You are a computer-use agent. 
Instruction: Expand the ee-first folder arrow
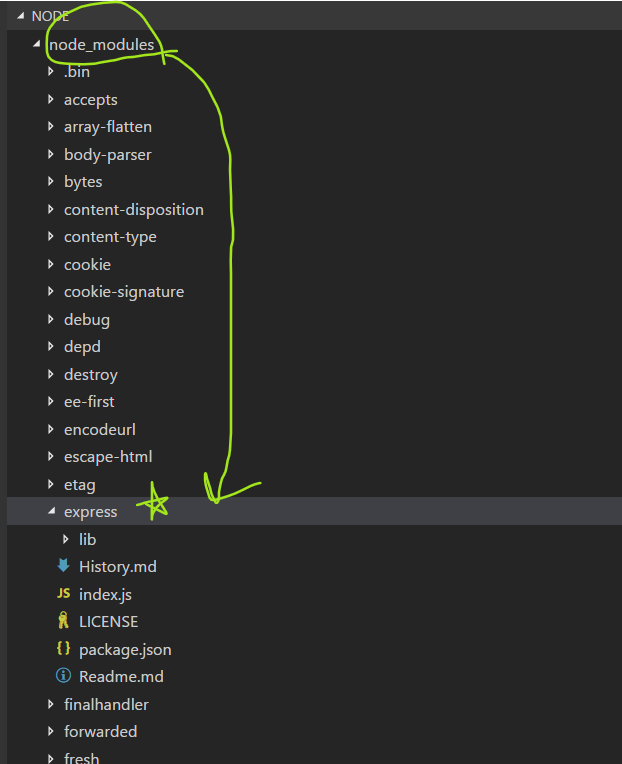coord(51,401)
